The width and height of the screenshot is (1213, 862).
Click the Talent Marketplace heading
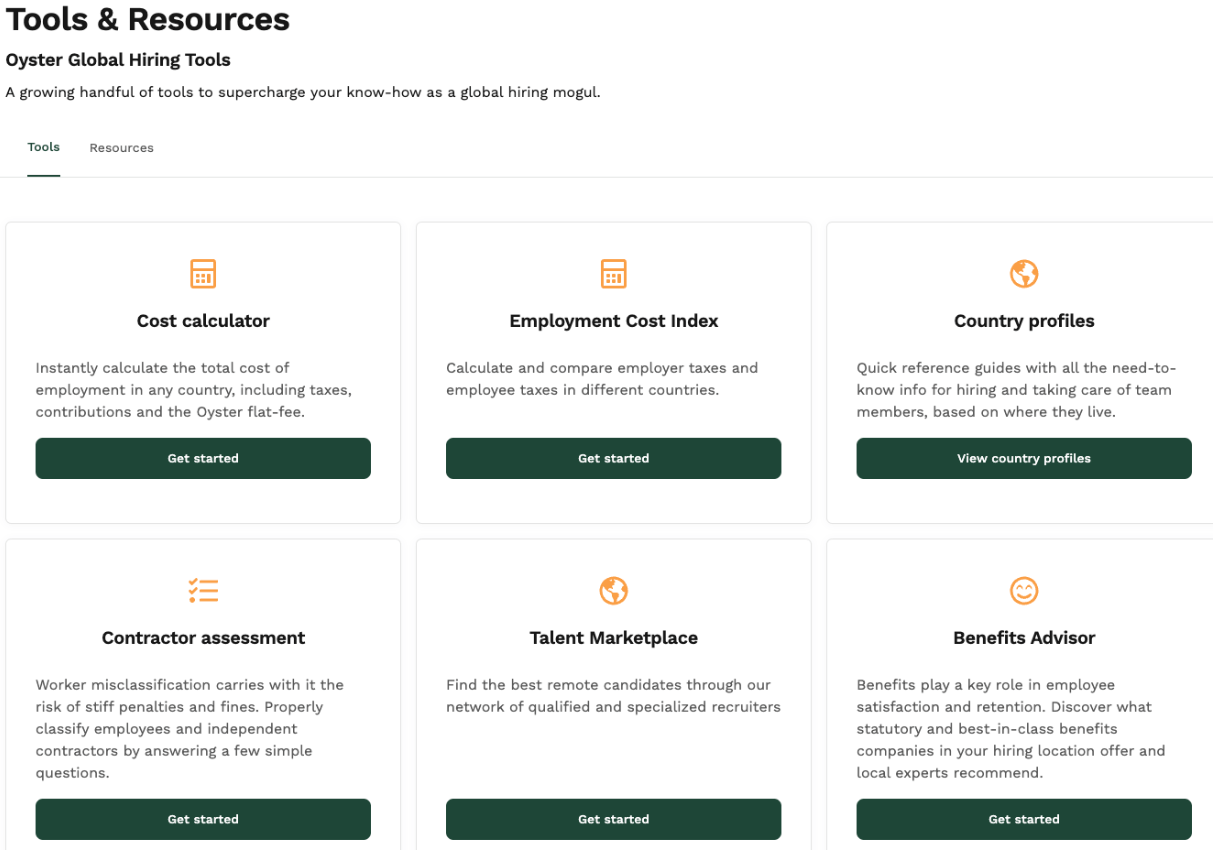point(613,638)
